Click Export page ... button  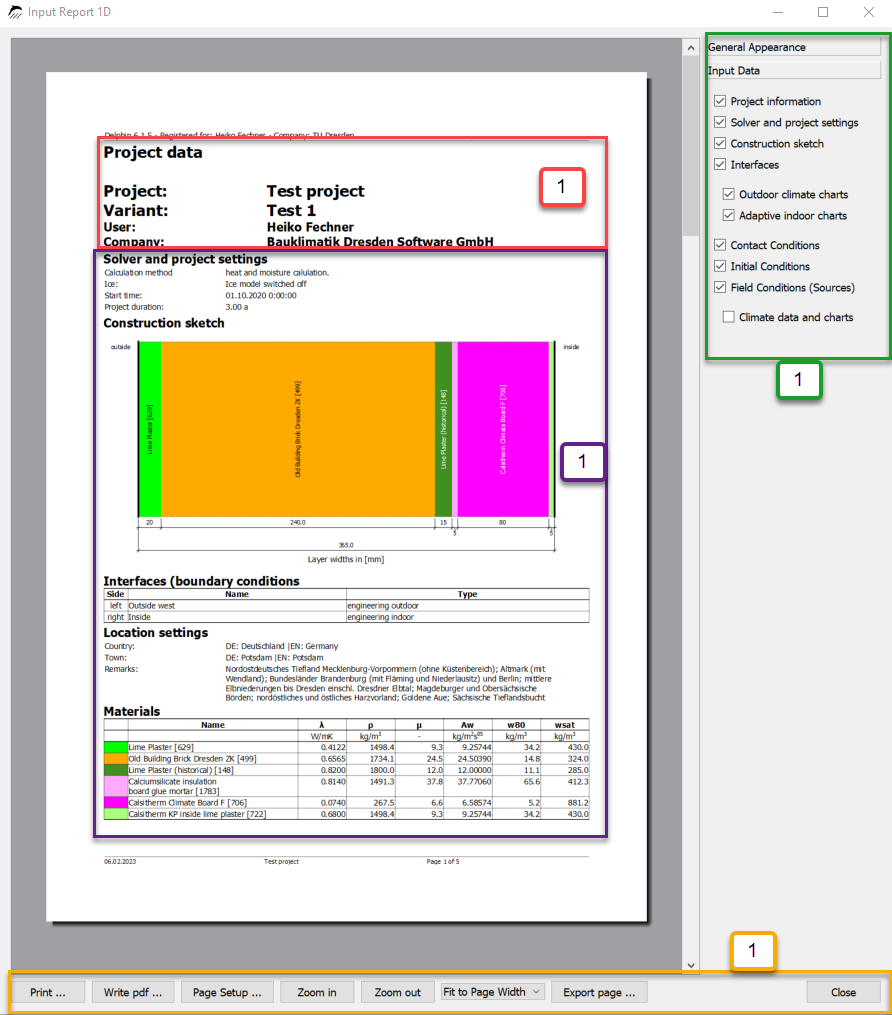[x=599, y=992]
